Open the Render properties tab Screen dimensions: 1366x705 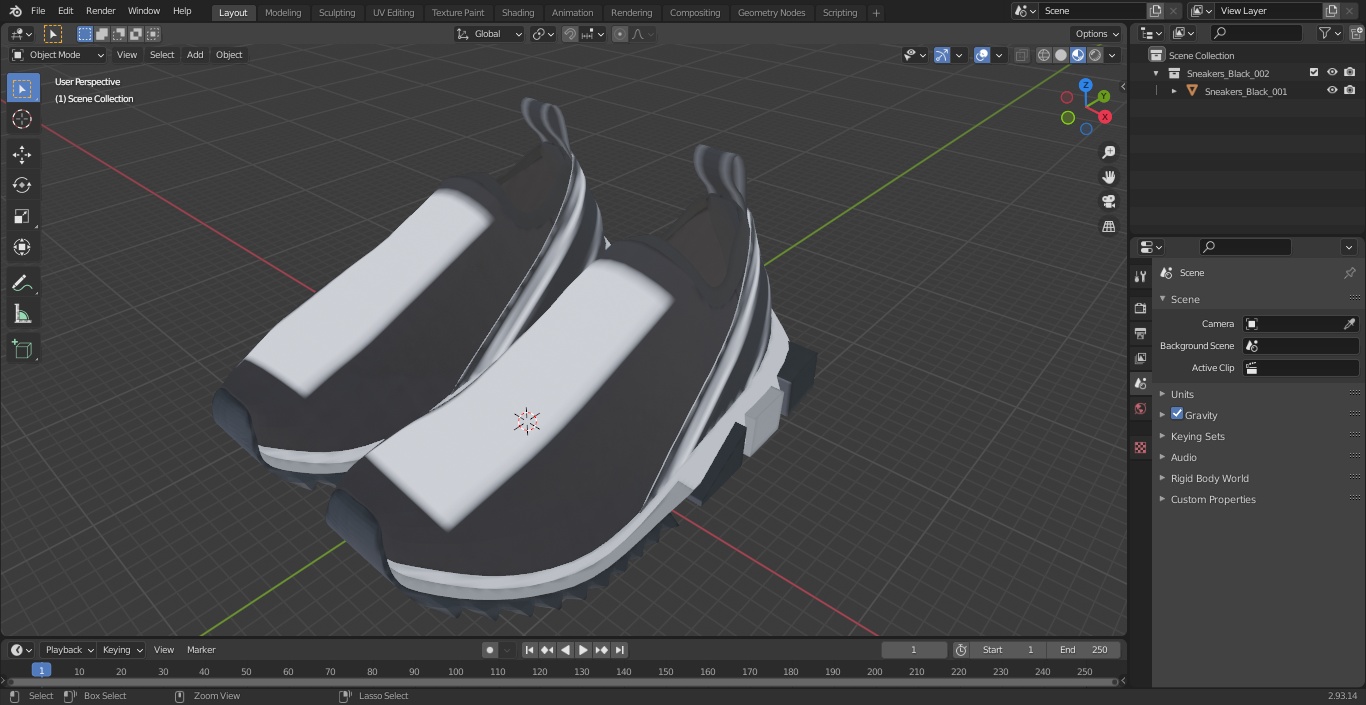point(1140,308)
